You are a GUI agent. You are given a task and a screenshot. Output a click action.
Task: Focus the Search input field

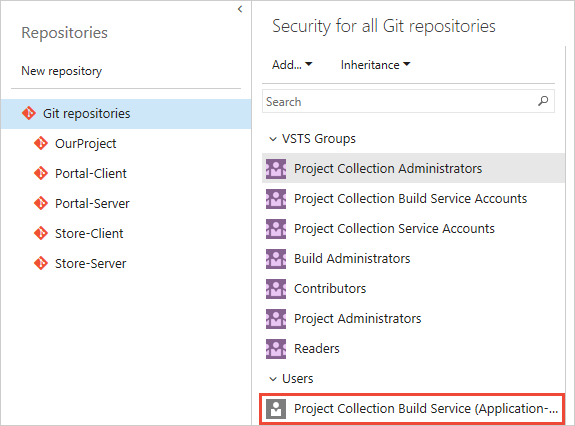(x=408, y=101)
